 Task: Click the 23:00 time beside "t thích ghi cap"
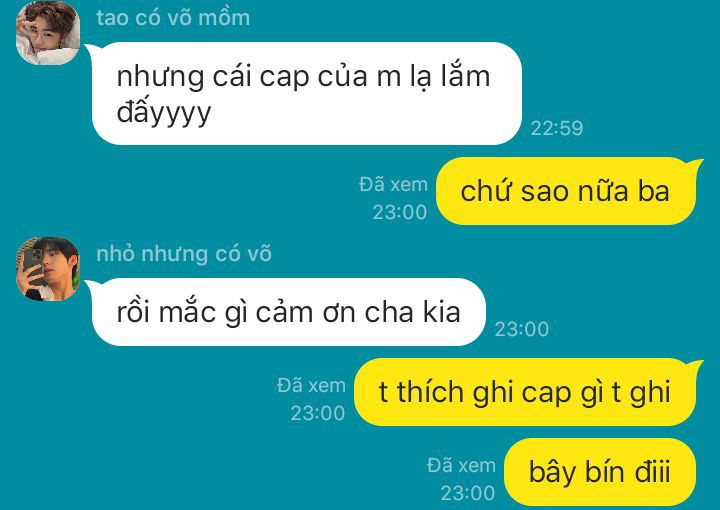(318, 413)
